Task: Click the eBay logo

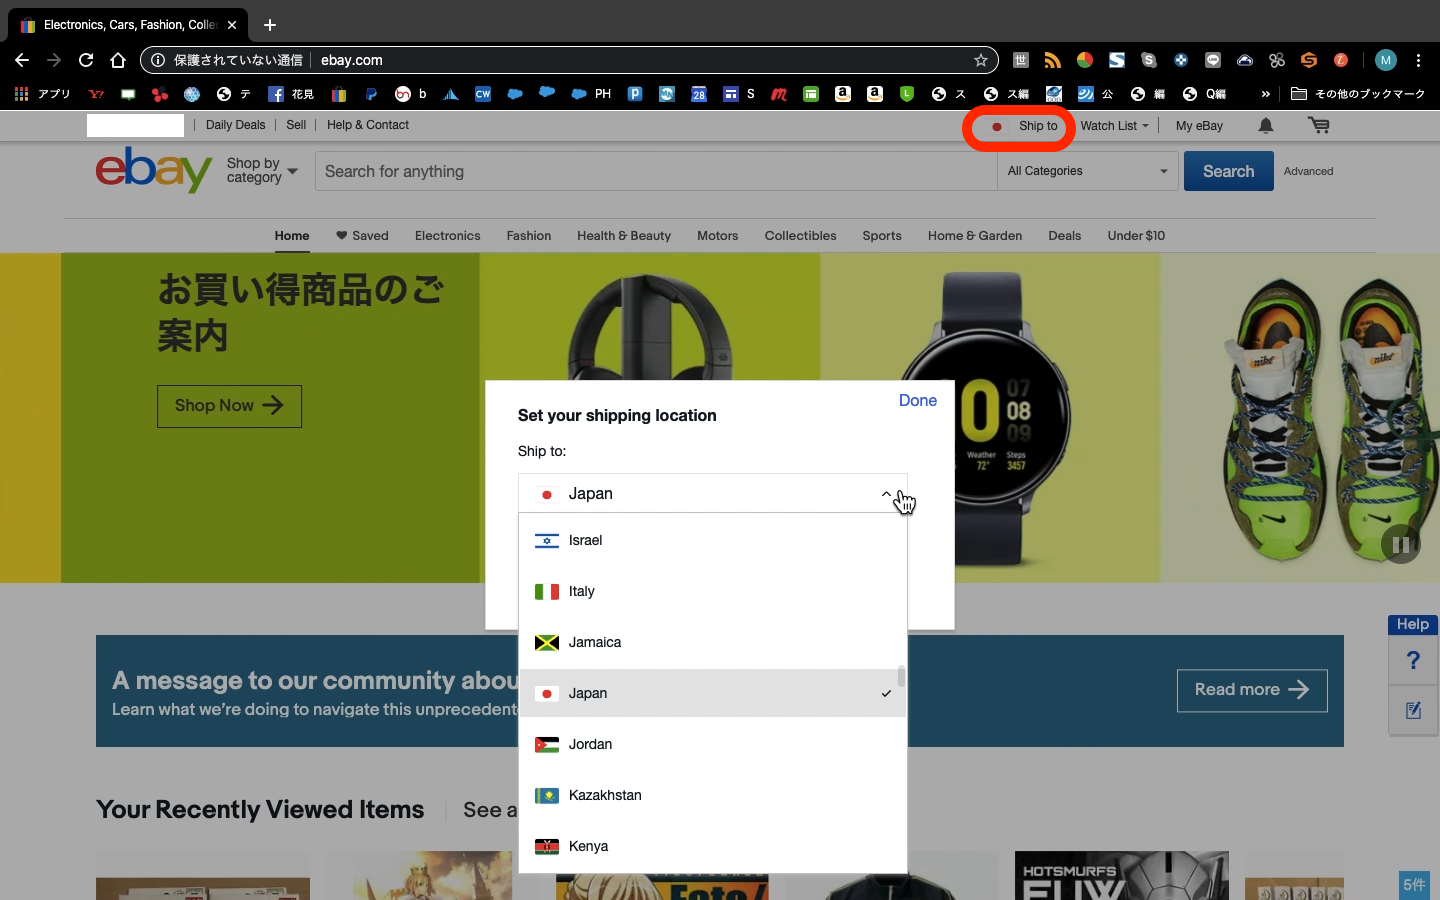Action: click(153, 170)
